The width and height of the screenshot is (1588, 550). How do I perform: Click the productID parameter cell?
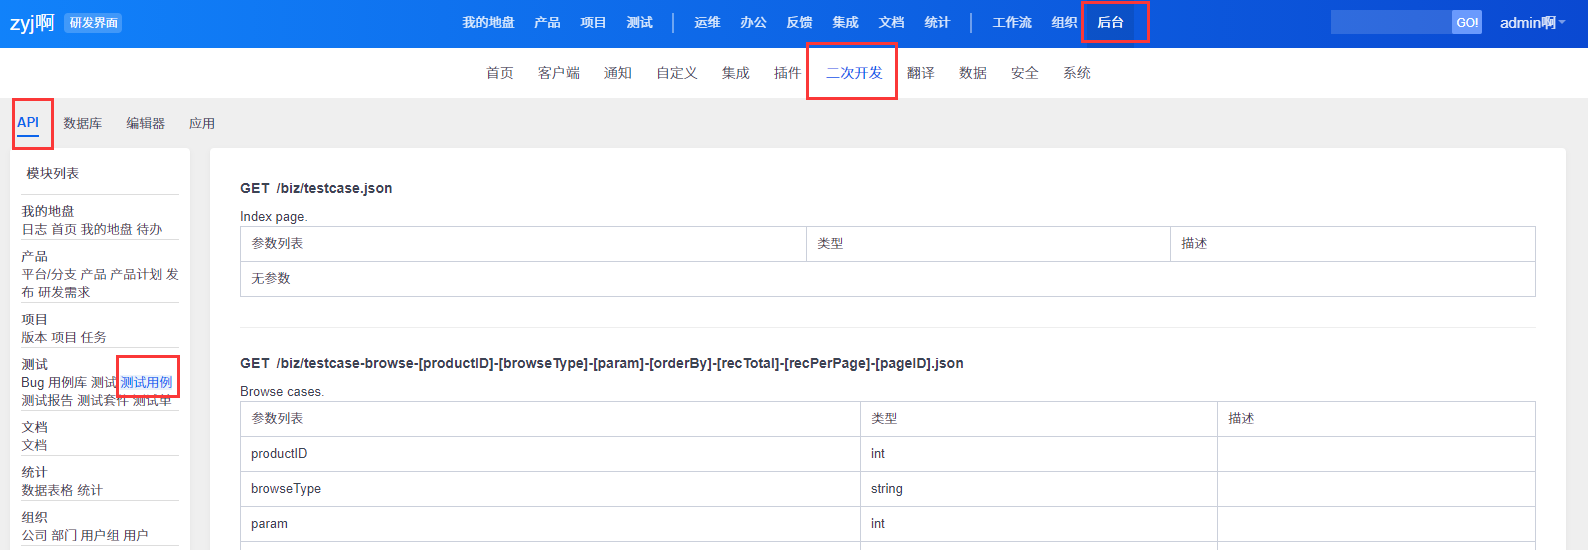tap(550, 454)
